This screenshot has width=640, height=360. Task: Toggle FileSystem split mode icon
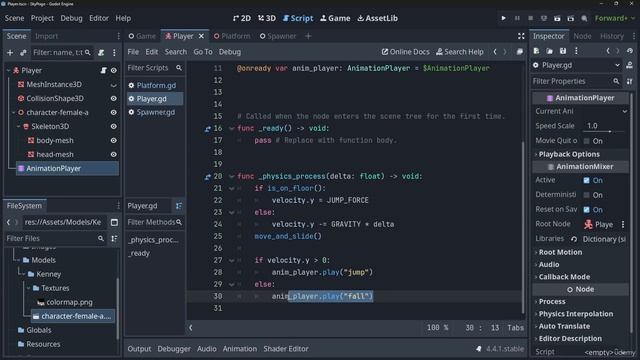[114, 222]
